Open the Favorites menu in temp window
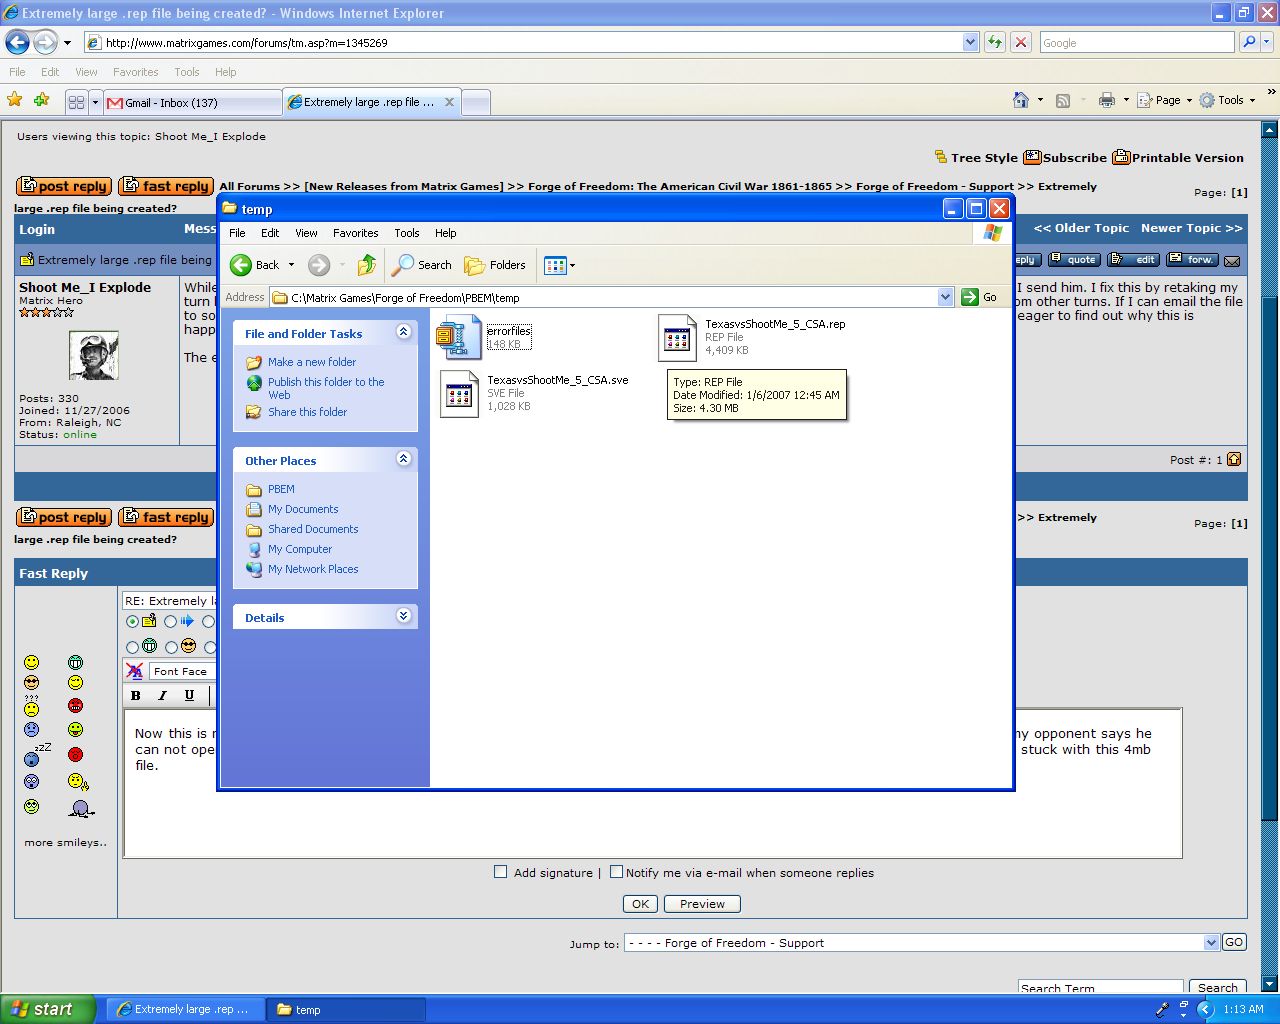The image size is (1280, 1024). tap(355, 233)
